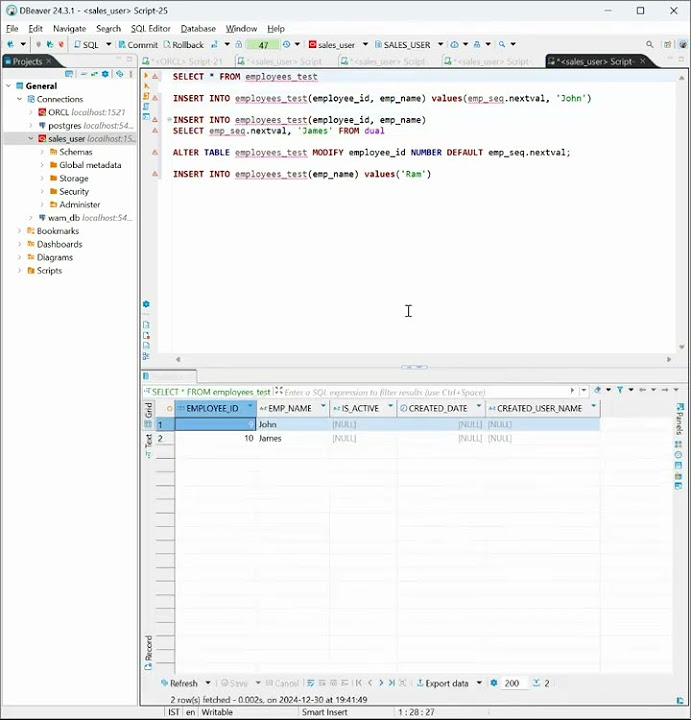This screenshot has width=691, height=720.
Task: Open Help menu
Action: [275, 28]
